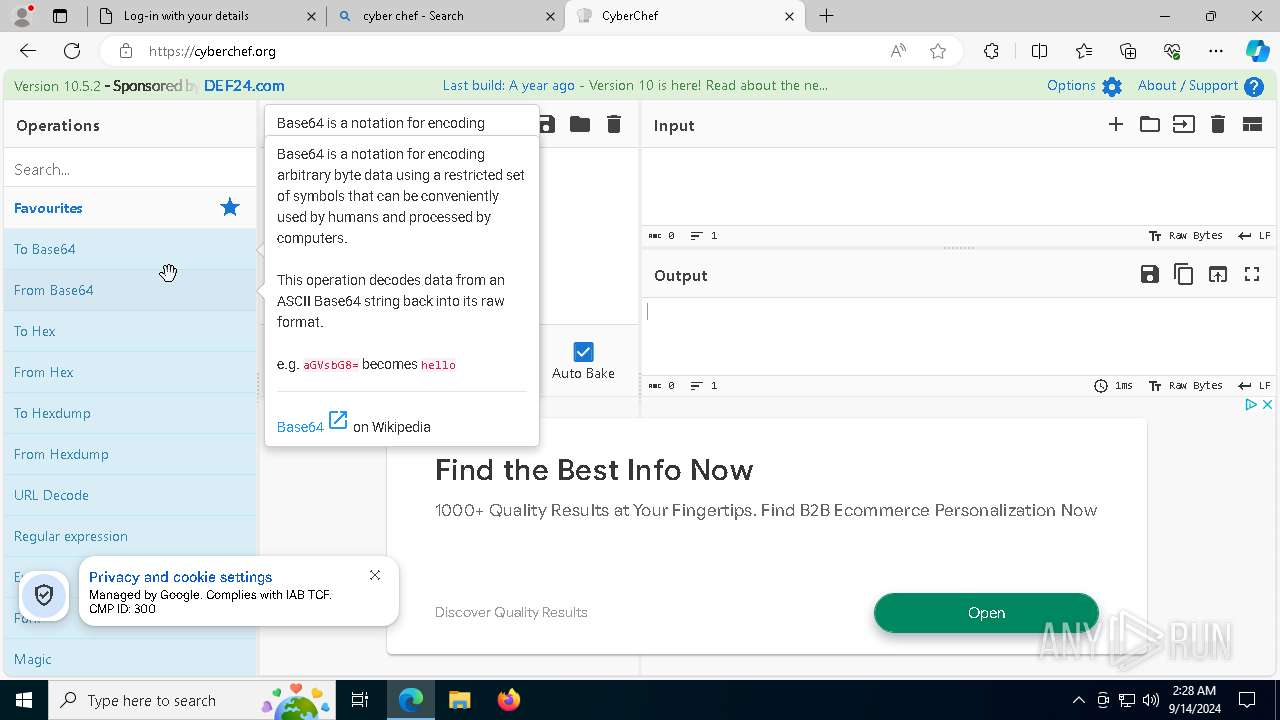Open folder as input icon
This screenshot has height=720, width=1280.
(1150, 124)
